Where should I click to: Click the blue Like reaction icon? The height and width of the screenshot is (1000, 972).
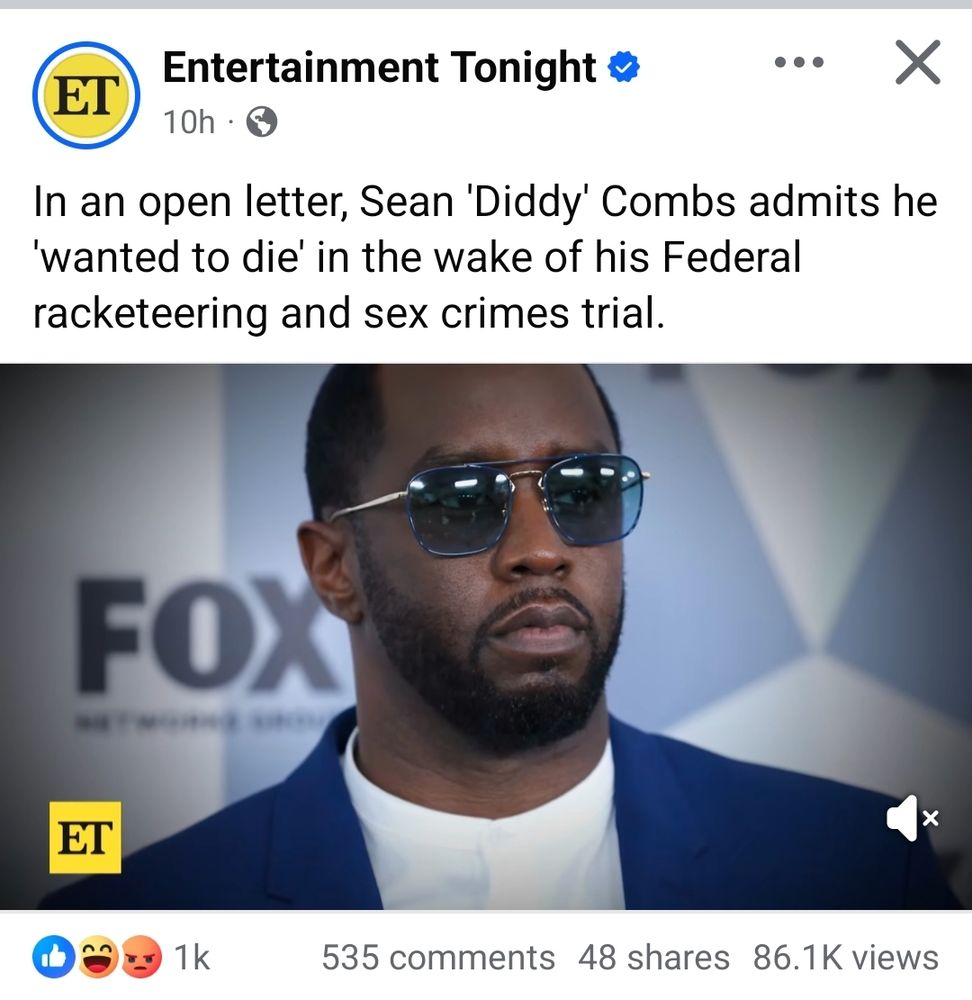pyautogui.click(x=54, y=957)
